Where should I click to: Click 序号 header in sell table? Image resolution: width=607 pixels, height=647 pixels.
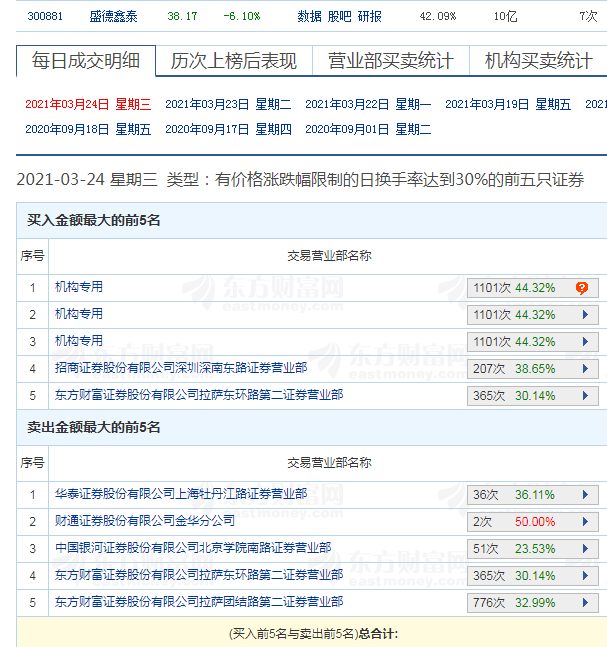pos(32,463)
